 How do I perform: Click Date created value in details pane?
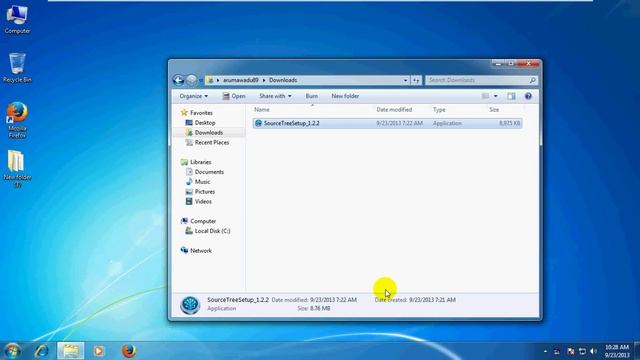click(432, 300)
